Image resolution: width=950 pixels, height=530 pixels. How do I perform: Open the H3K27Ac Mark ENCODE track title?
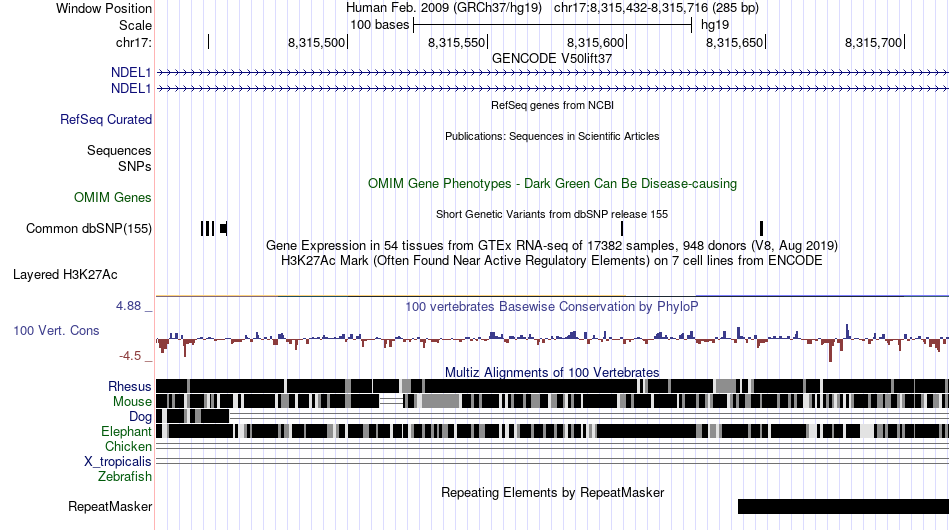tap(552, 260)
